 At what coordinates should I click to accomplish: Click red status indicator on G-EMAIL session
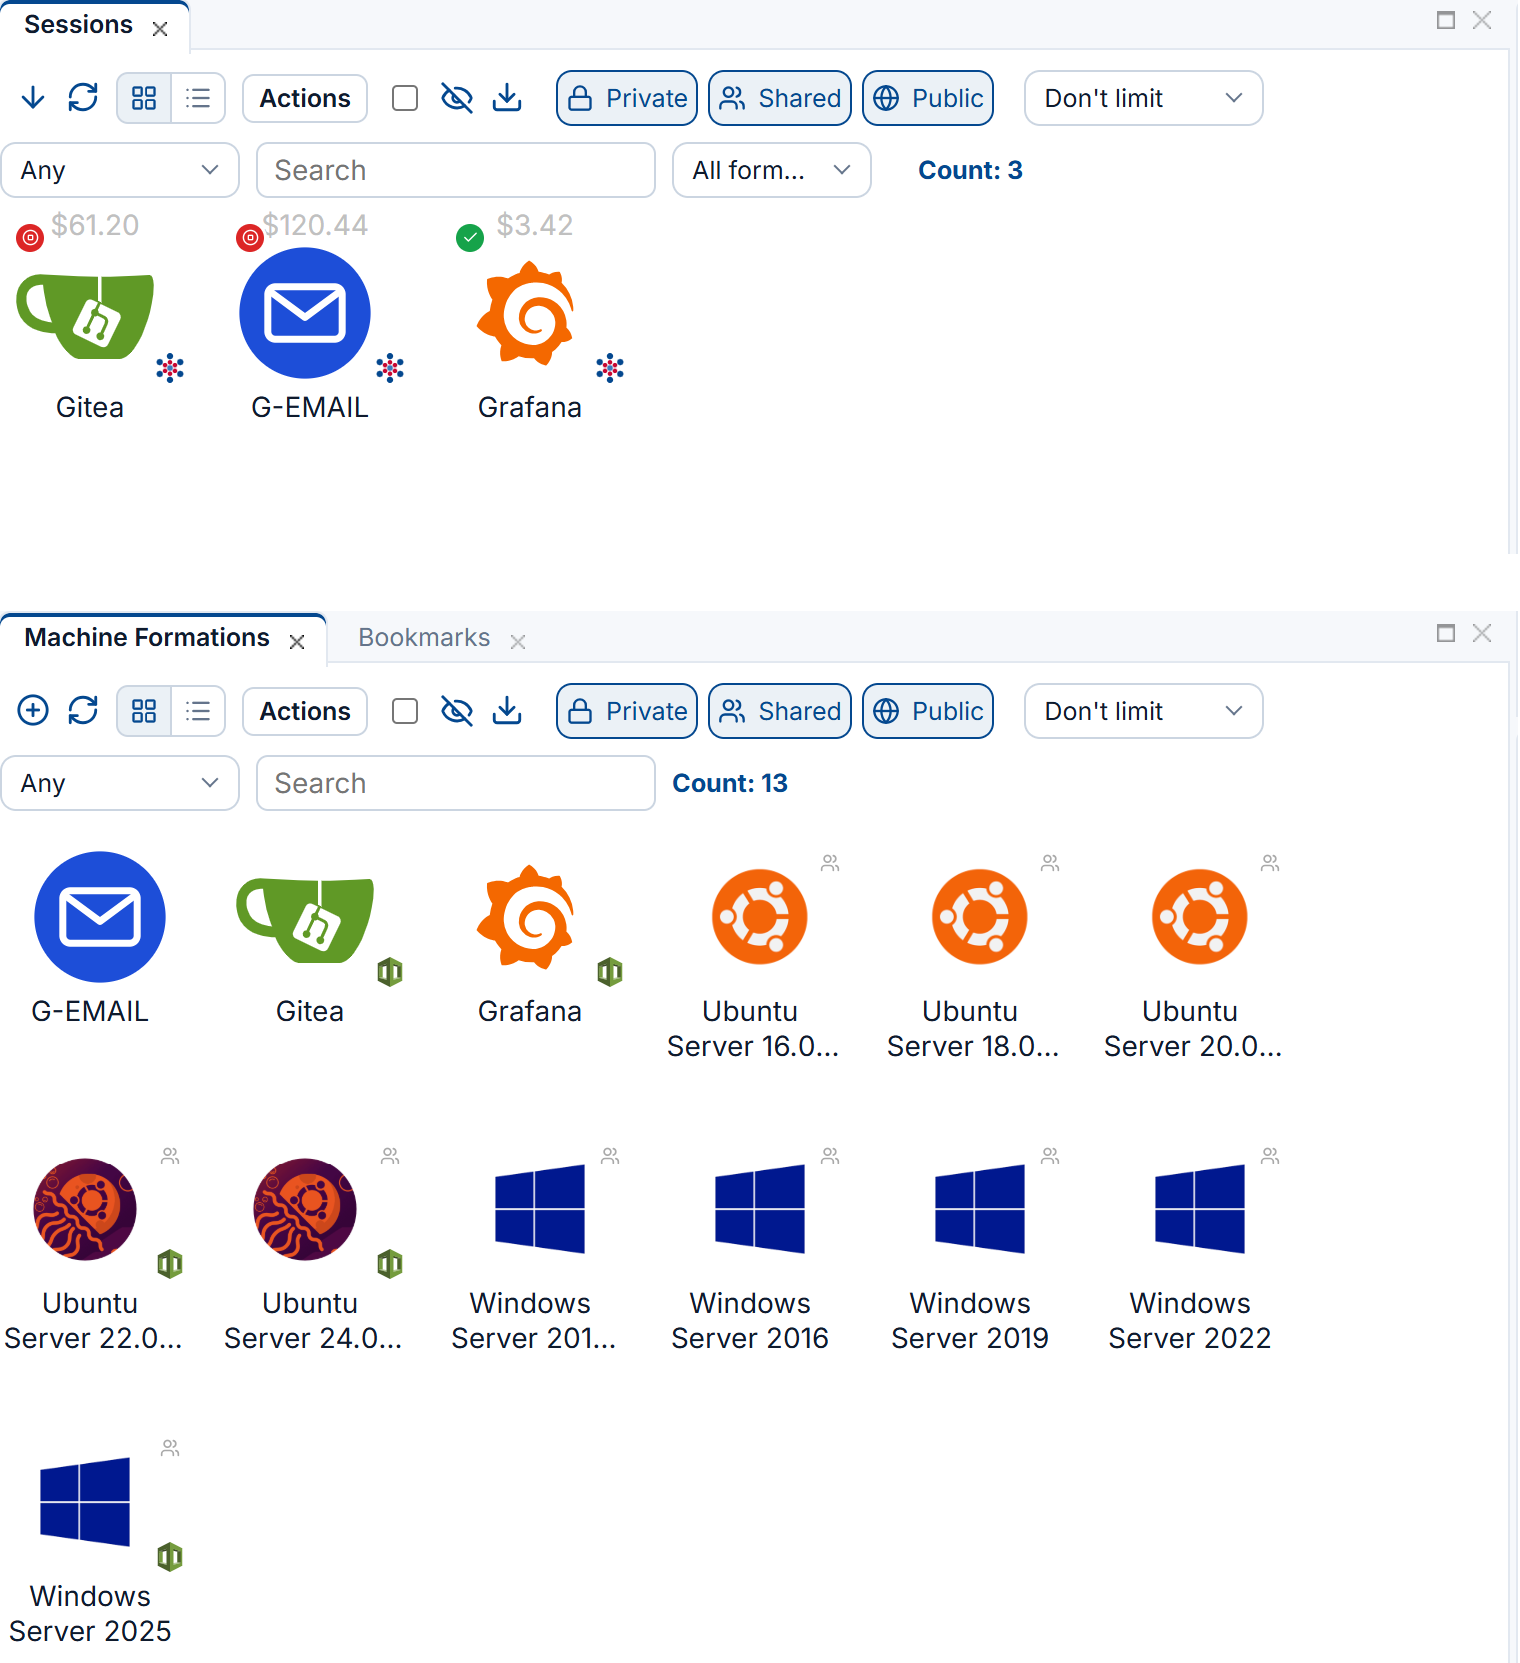(x=250, y=237)
